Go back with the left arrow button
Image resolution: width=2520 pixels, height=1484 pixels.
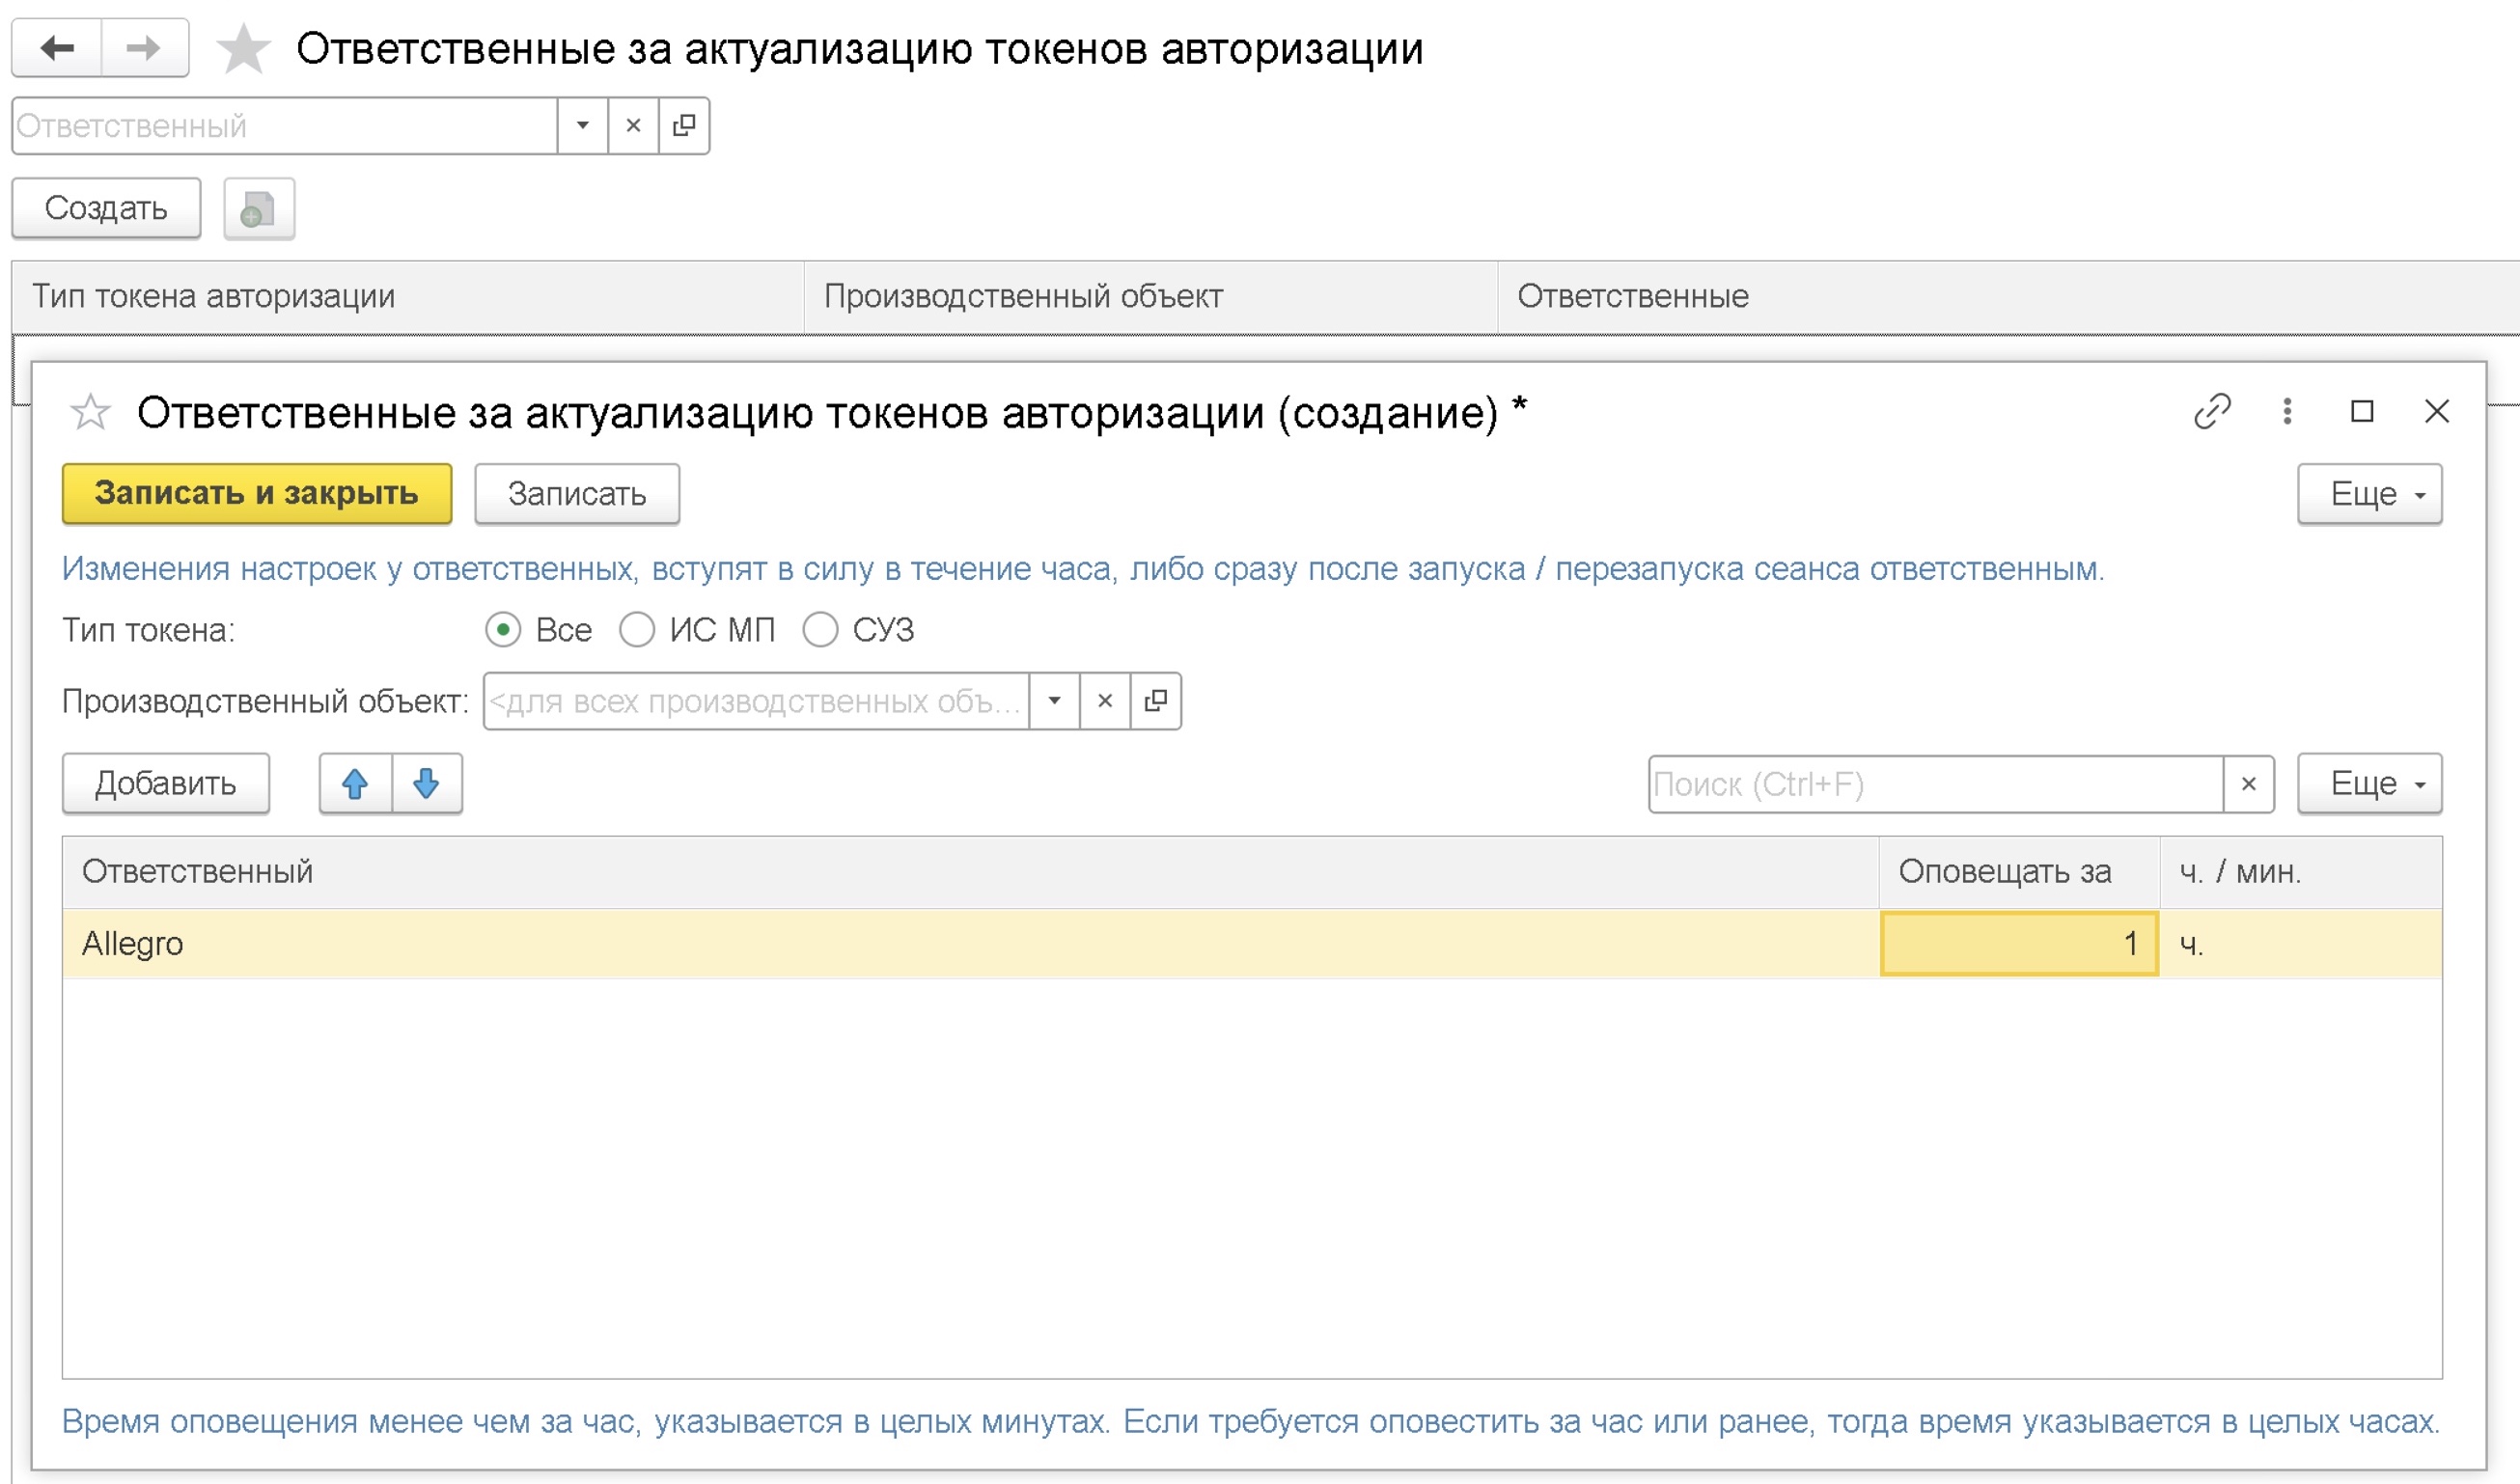point(57,47)
